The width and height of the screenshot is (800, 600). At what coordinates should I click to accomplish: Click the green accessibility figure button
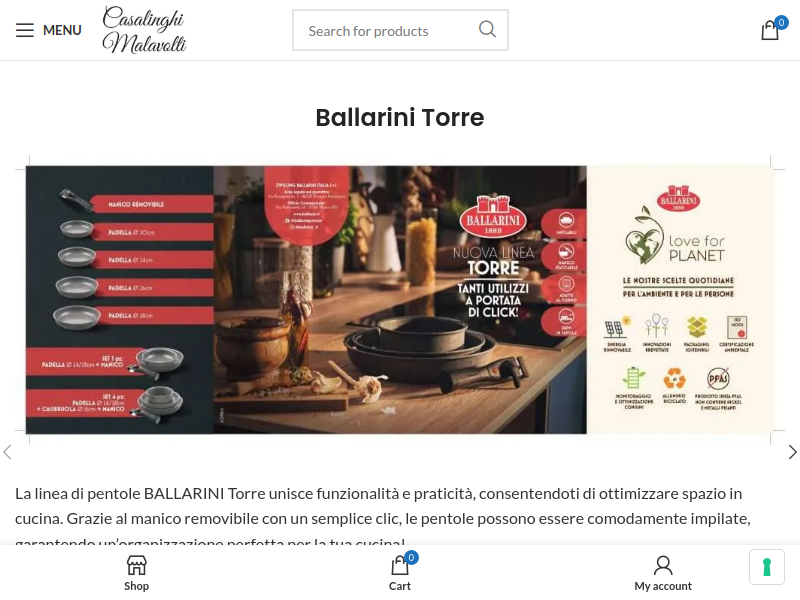coord(766,567)
